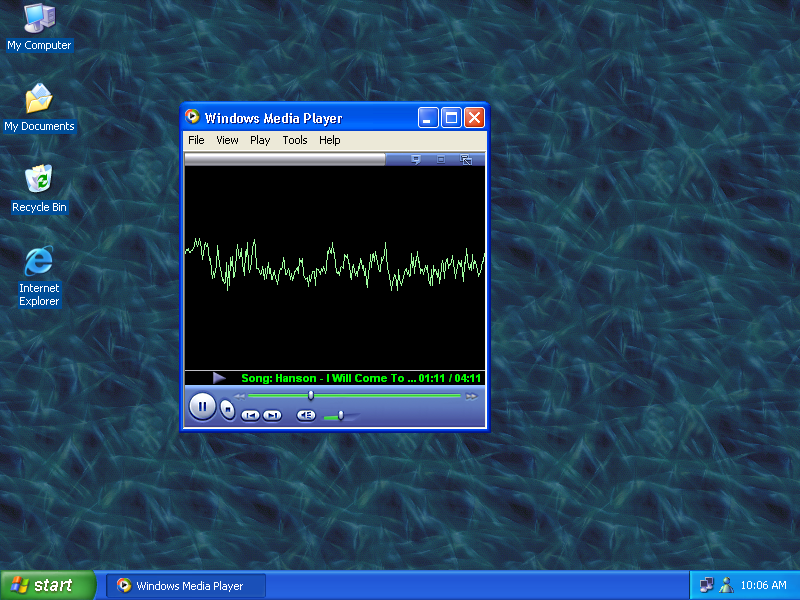The width and height of the screenshot is (800, 600).
Task: Click the rewind double-arrow icon
Action: point(239,396)
